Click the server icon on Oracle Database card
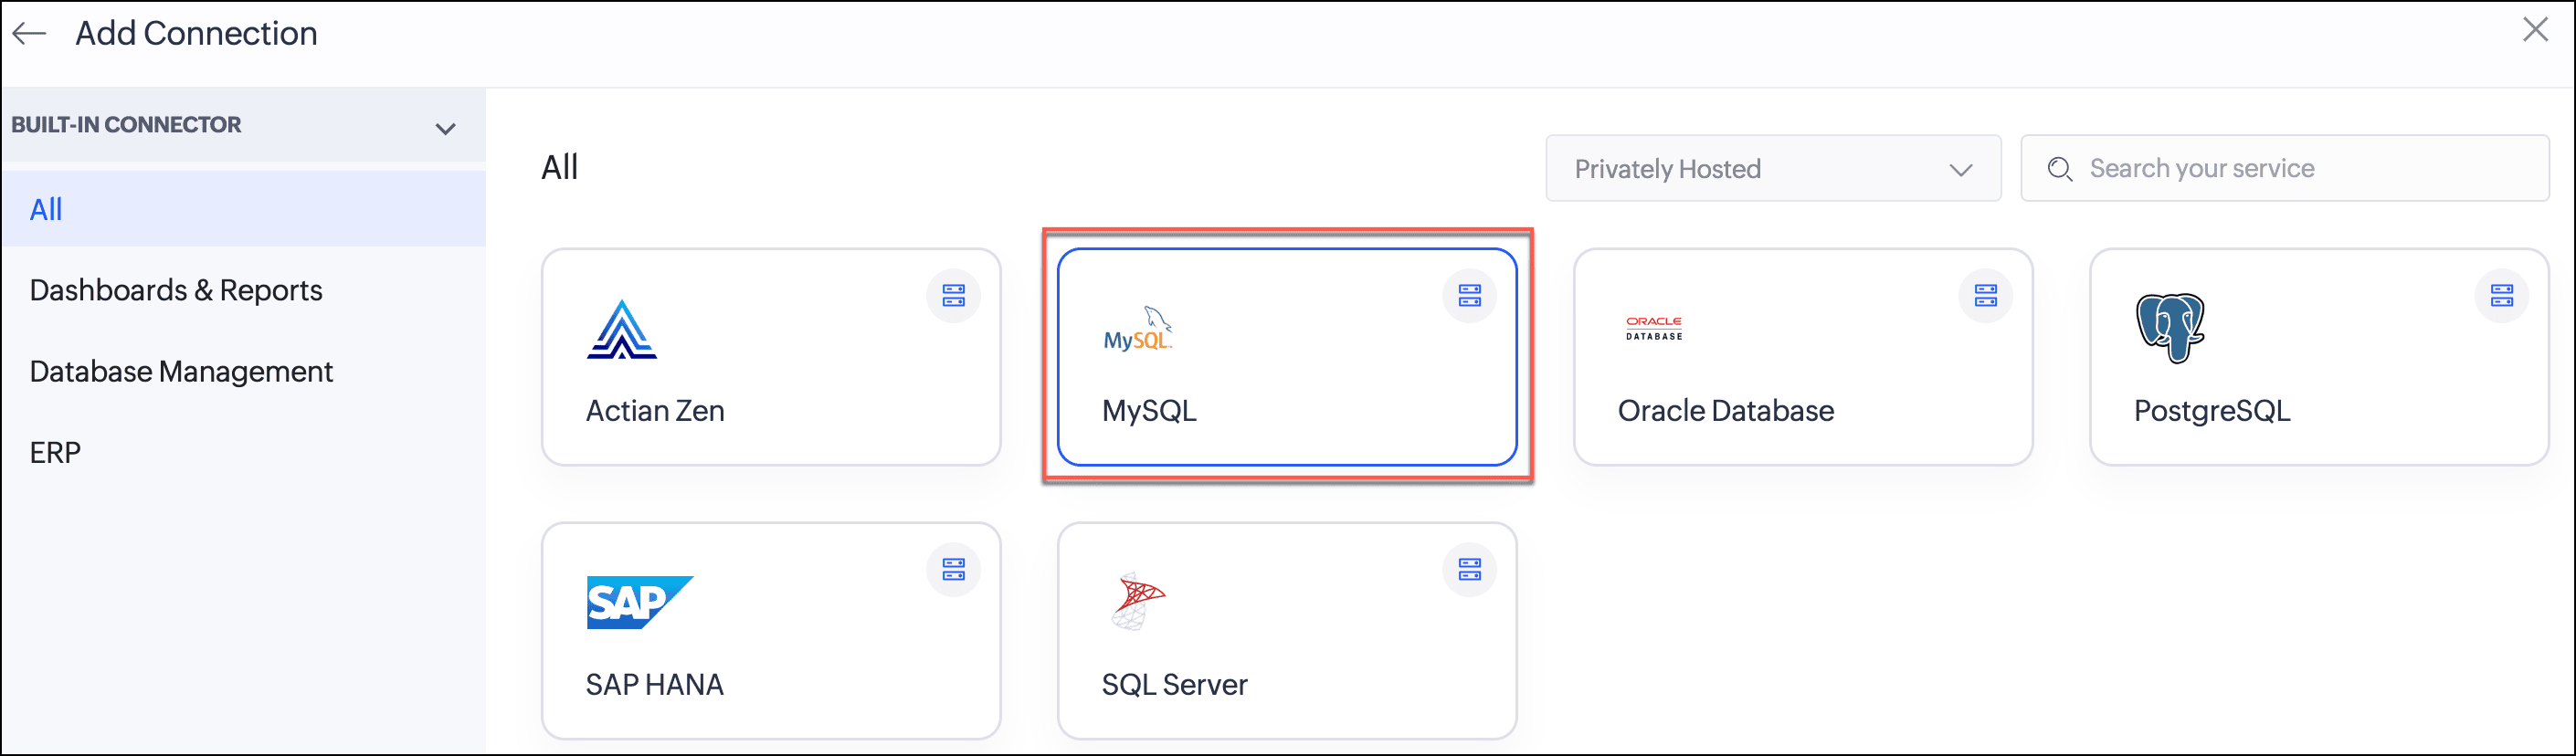The height and width of the screenshot is (756, 2576). click(x=1985, y=295)
